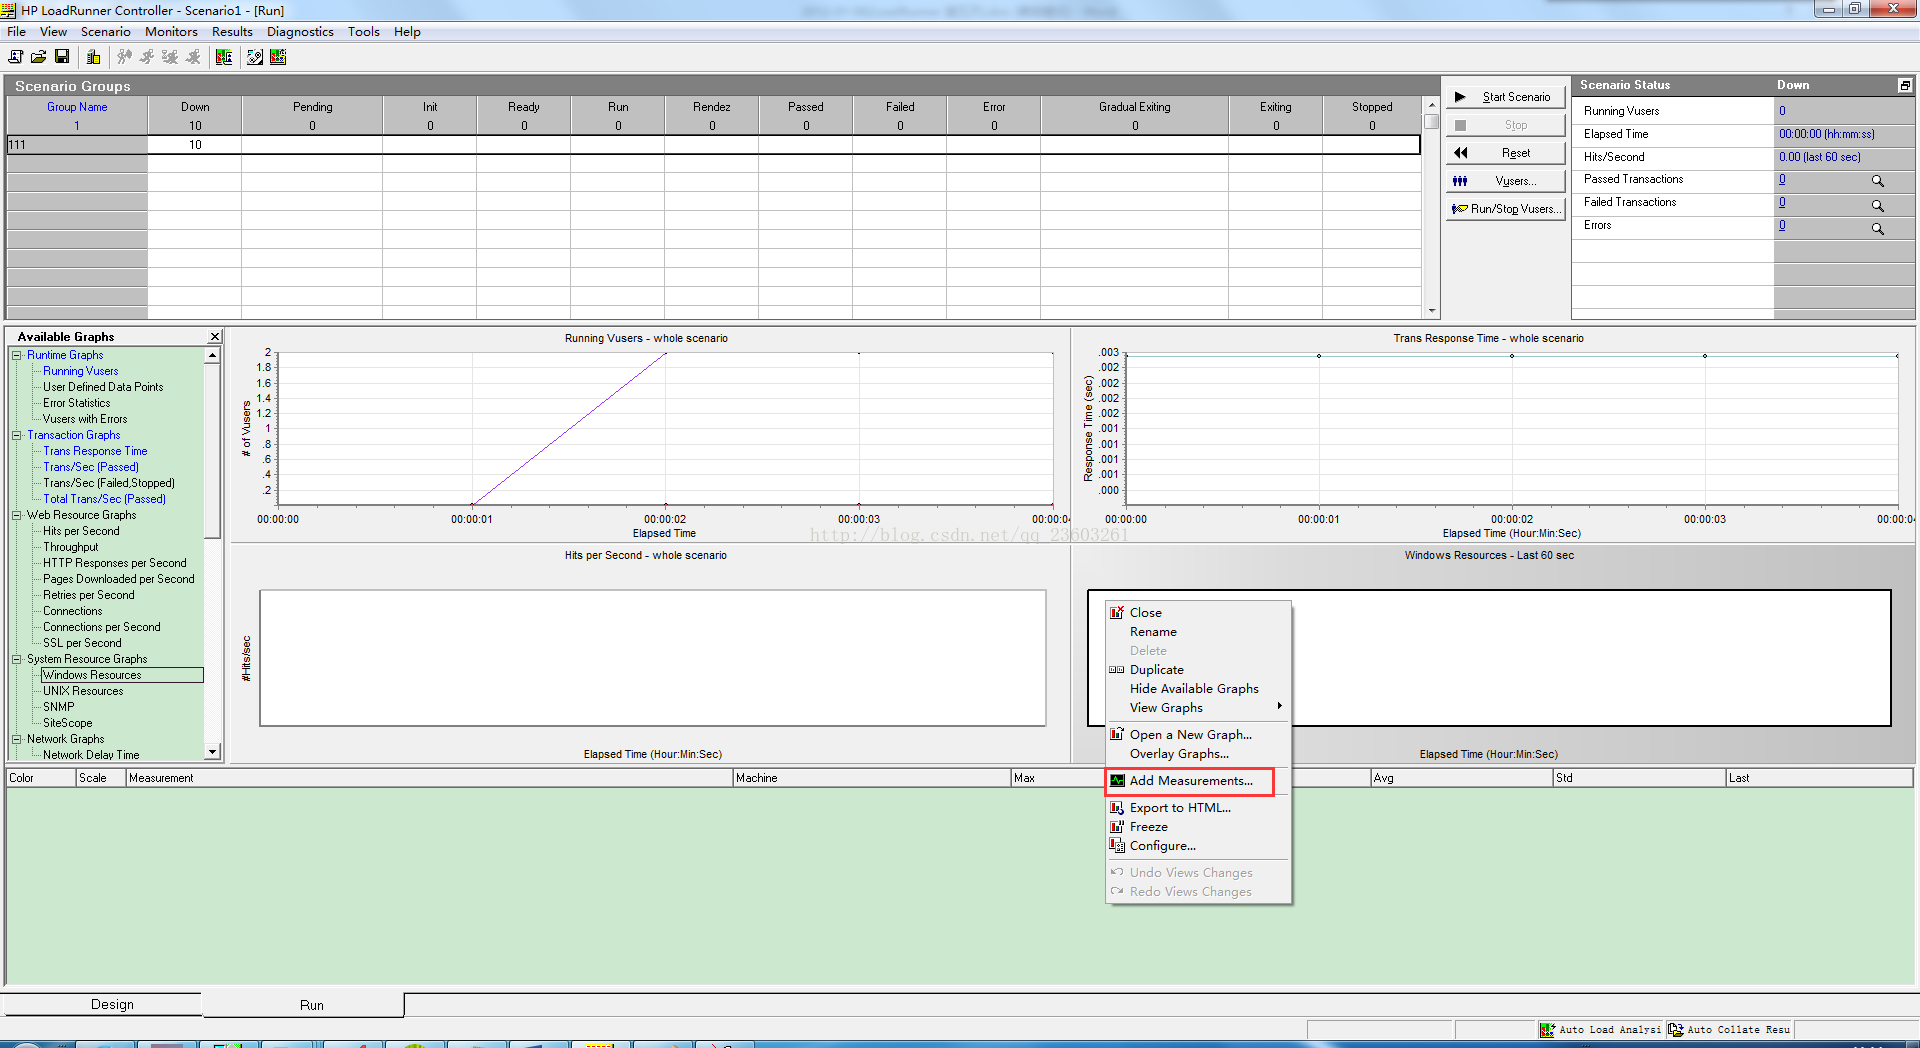
Task: Expand the View Graphs submenu arrow
Action: [x=1279, y=706]
